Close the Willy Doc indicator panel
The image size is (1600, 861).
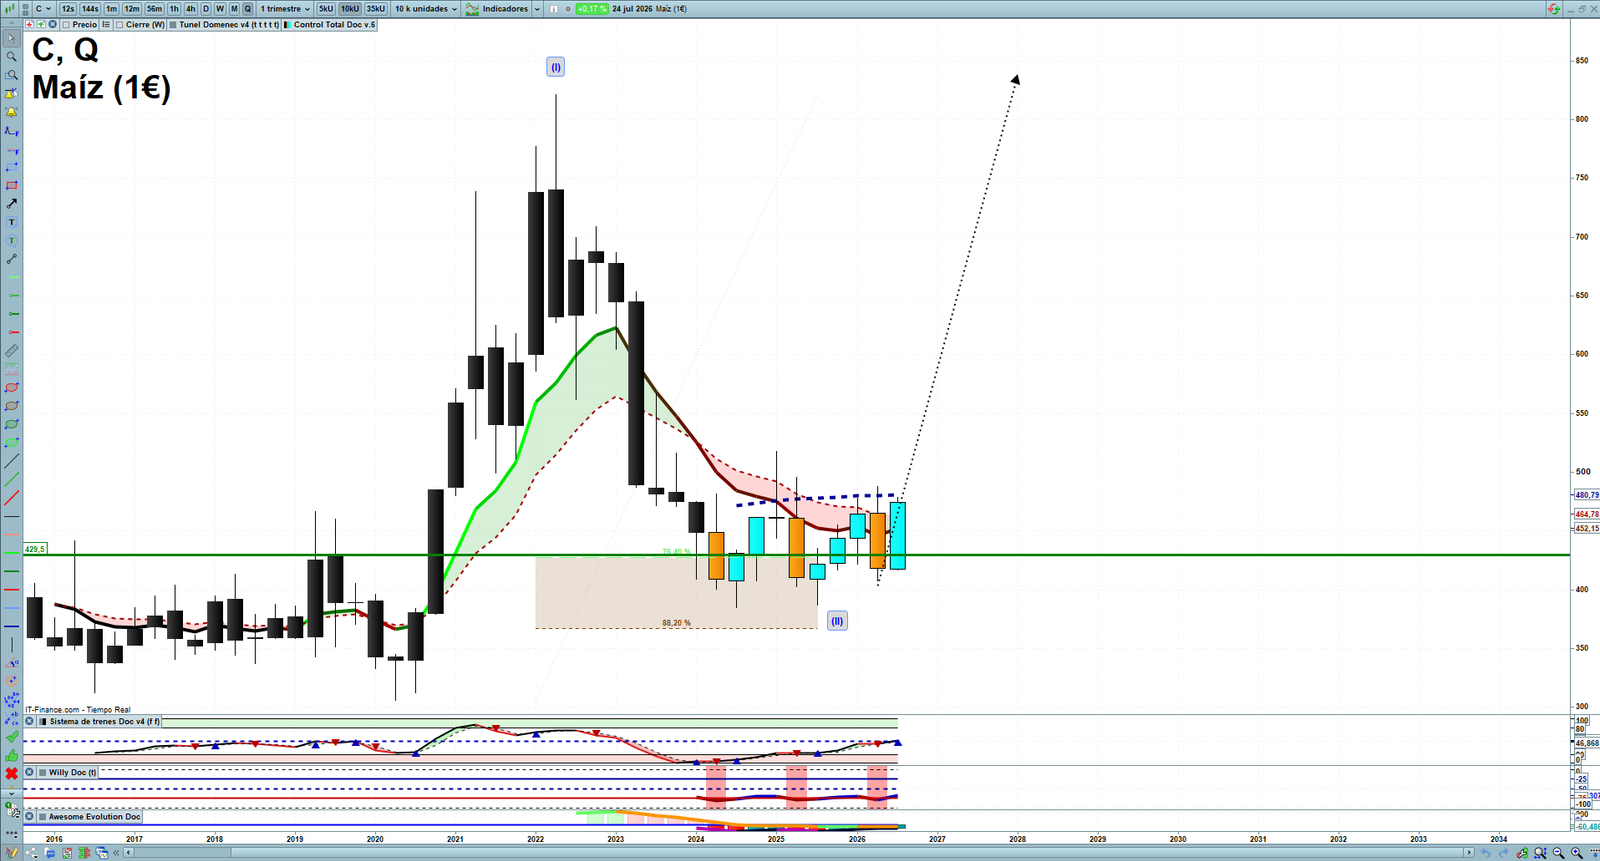[29, 772]
